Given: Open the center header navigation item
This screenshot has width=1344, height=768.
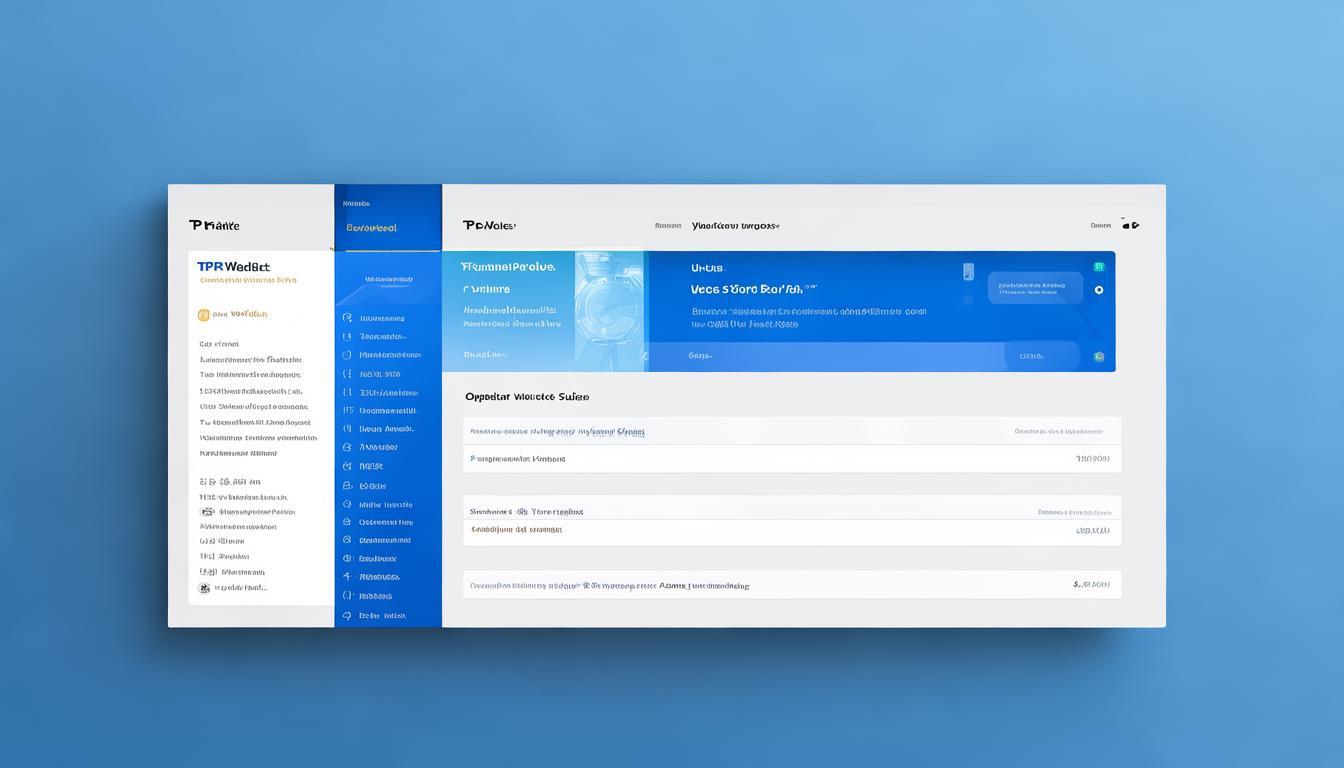Looking at the screenshot, I should [735, 226].
